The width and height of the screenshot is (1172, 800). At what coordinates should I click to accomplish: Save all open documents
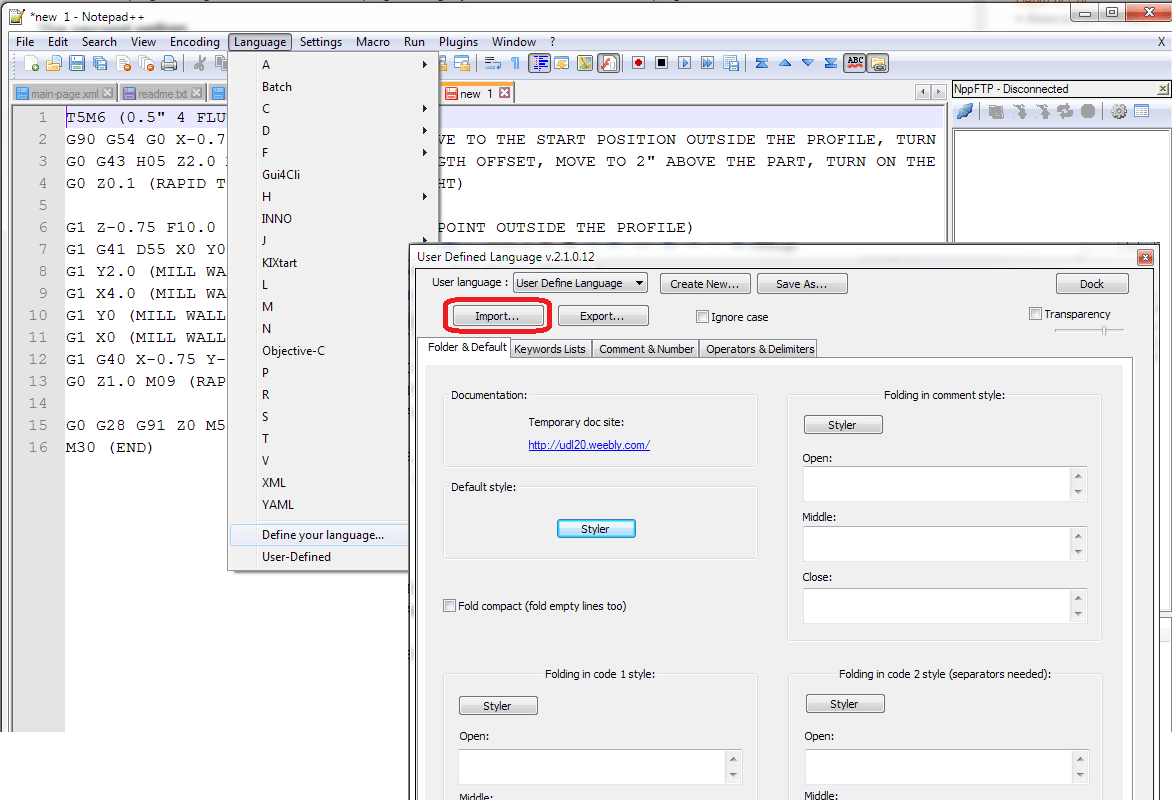tap(99, 62)
